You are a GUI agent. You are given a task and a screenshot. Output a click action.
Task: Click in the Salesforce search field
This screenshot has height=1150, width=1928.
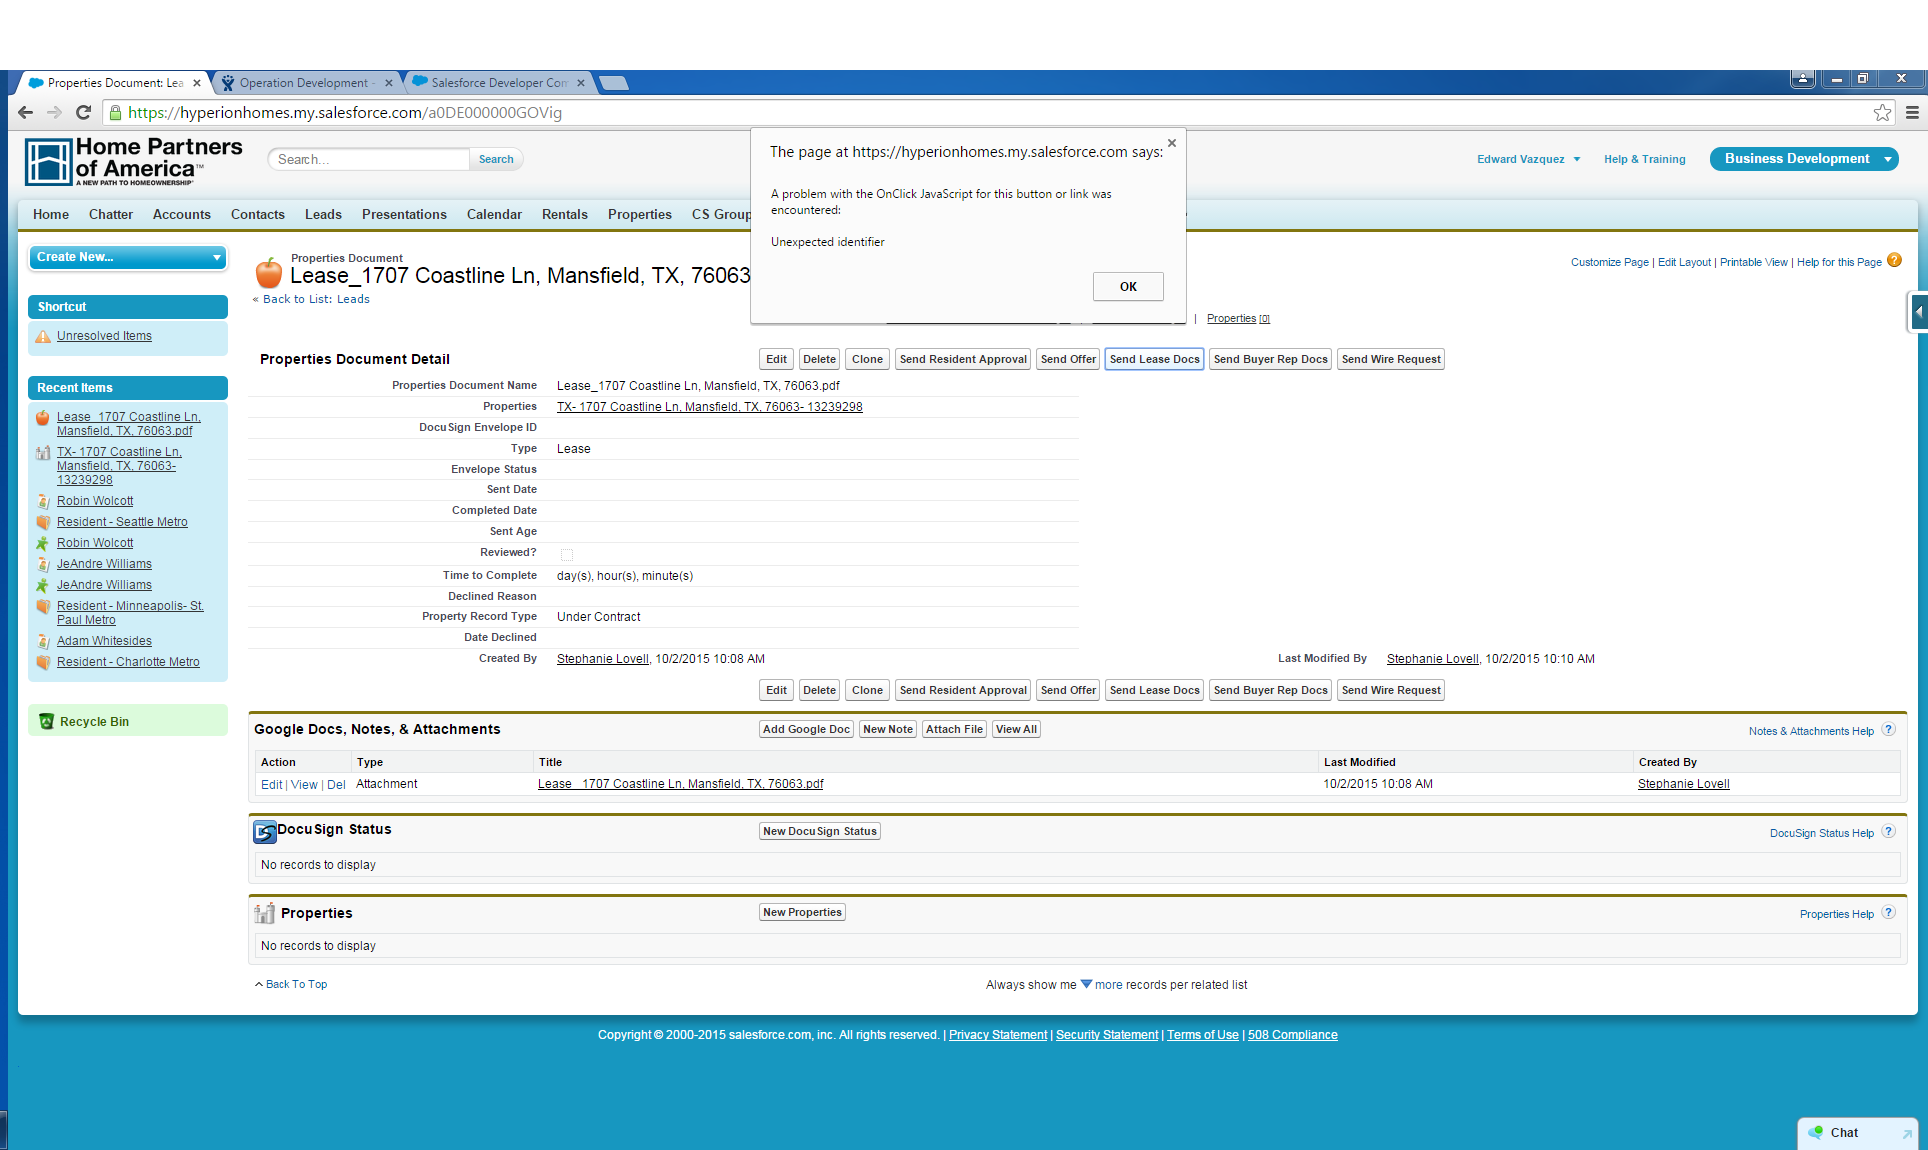tap(370, 159)
